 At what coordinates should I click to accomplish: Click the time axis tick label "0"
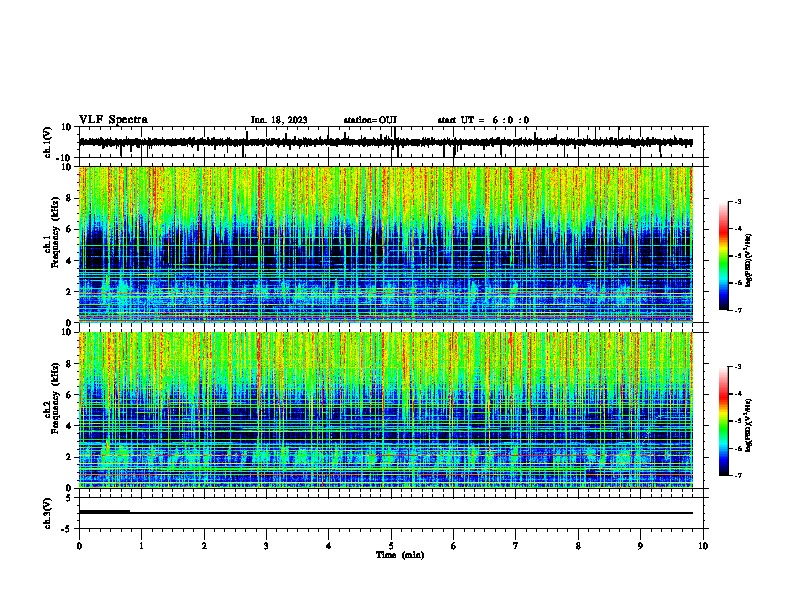[x=79, y=546]
